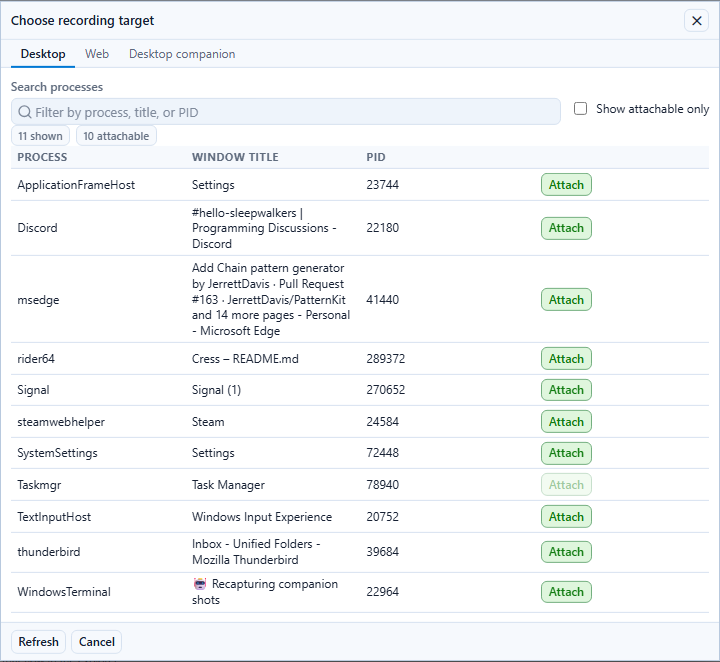Click the magnifier icon in the search box
Viewport: 720px width, 662px height.
click(25, 112)
